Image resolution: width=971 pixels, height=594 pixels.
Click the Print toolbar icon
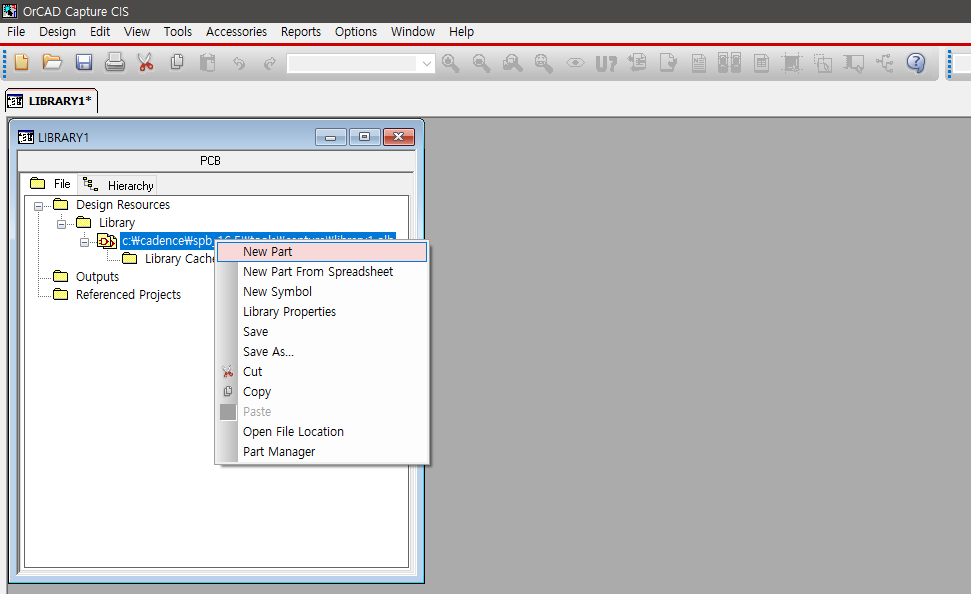click(115, 63)
